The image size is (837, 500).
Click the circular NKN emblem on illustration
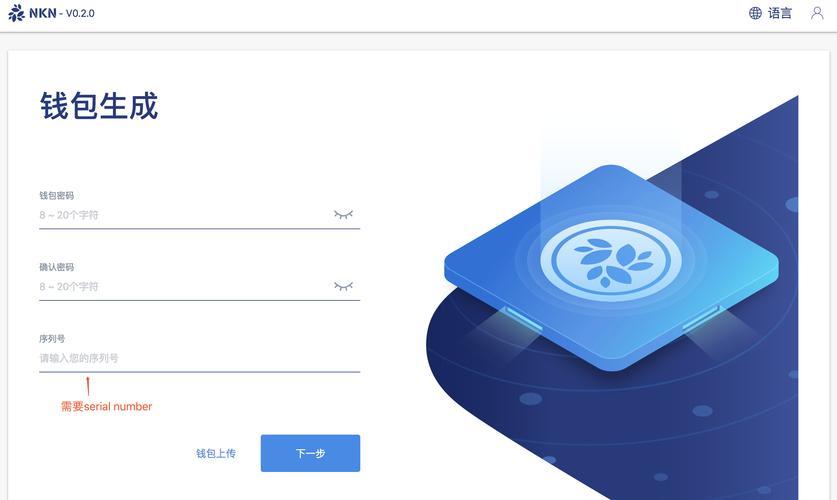[x=611, y=260]
